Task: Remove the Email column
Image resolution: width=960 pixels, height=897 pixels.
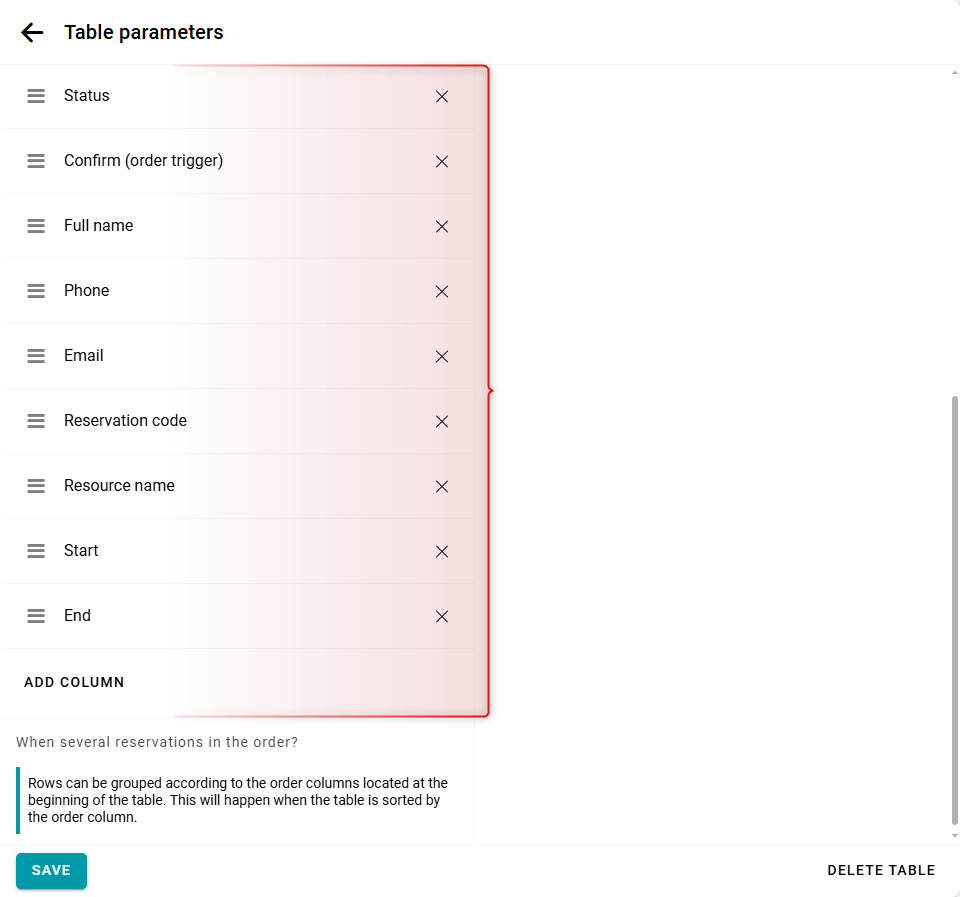Action: [442, 356]
